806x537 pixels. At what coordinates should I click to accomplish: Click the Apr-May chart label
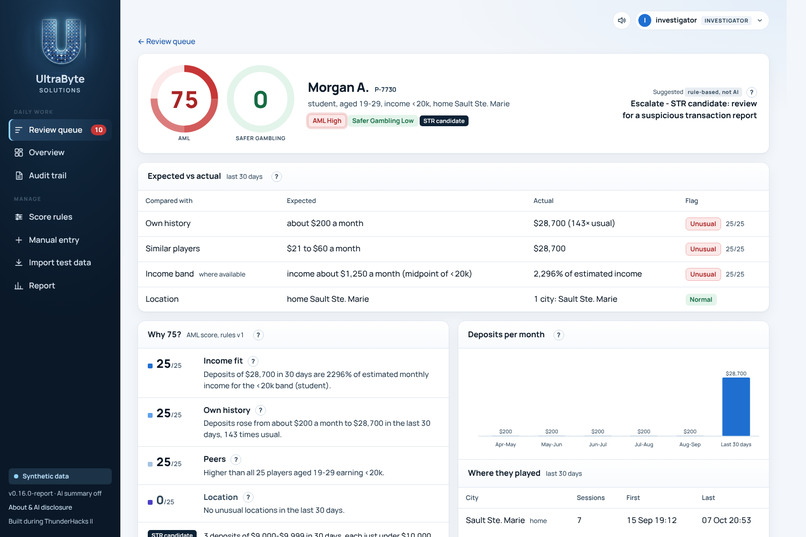pyautogui.click(x=505, y=445)
